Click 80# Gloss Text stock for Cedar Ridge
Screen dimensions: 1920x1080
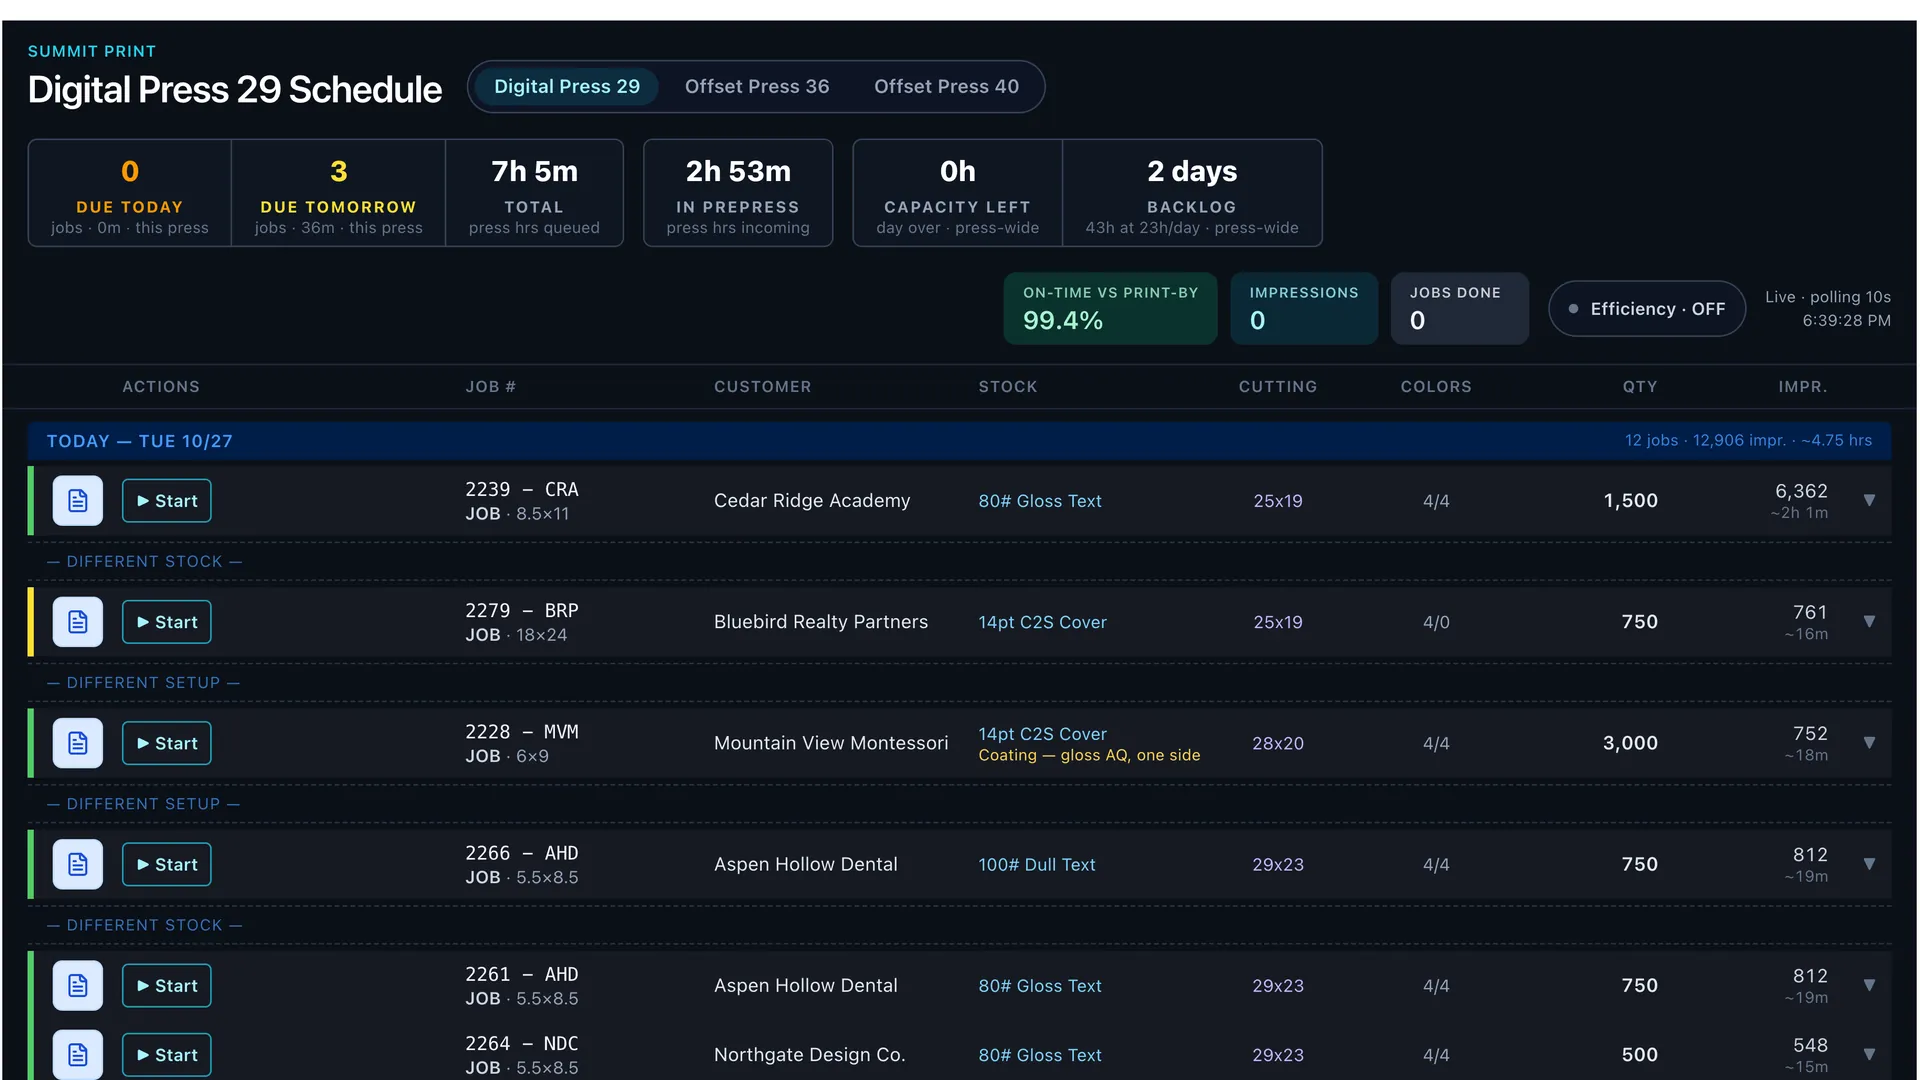tap(1040, 501)
